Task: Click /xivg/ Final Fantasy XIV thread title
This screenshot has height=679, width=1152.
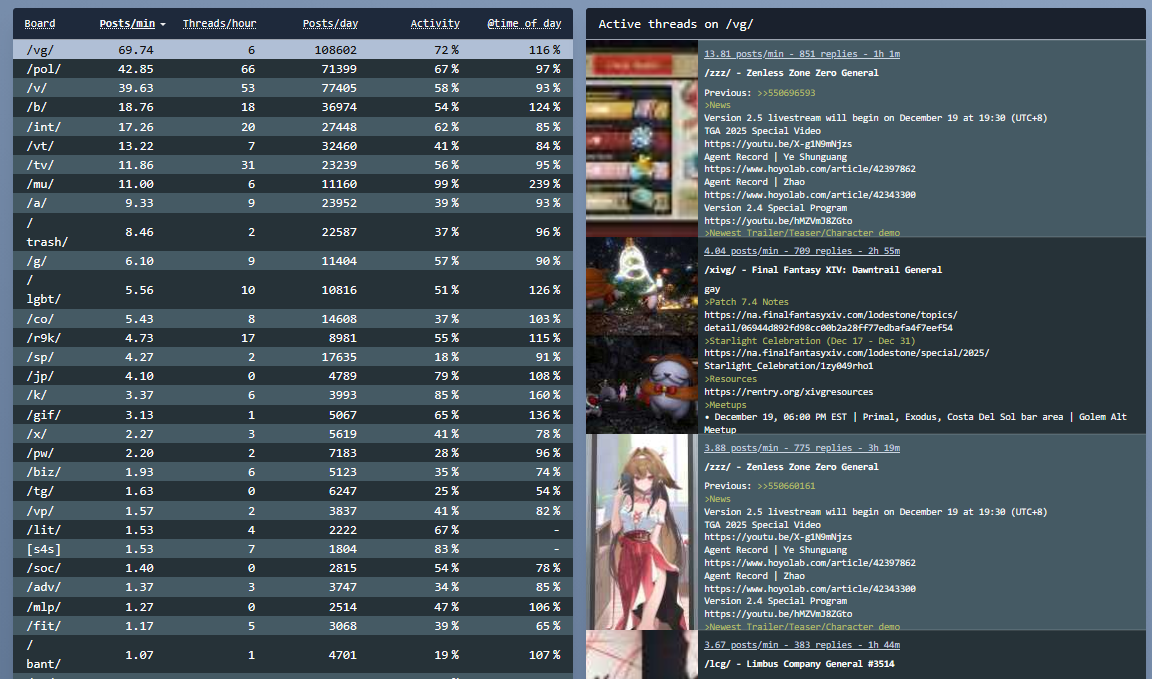Action: (x=823, y=270)
